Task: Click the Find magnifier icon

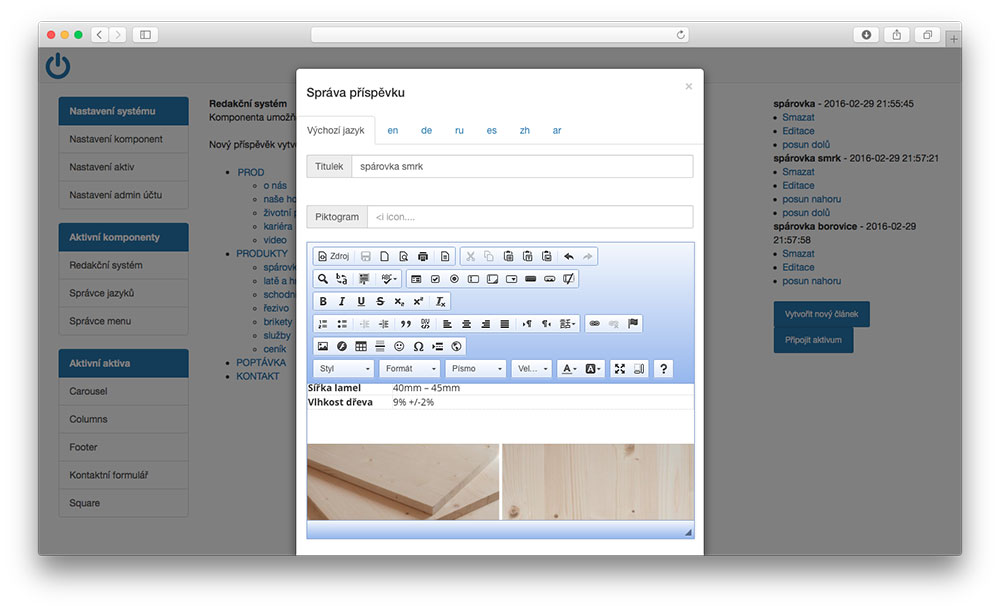Action: pos(323,279)
